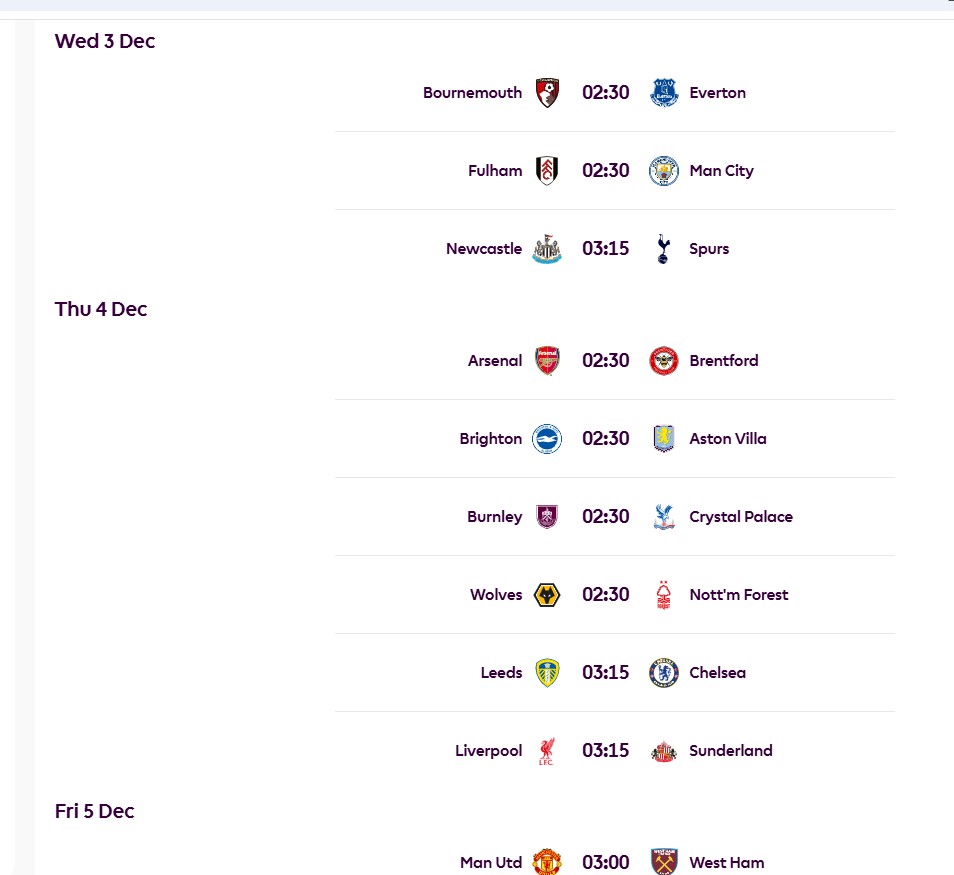The image size is (954, 875).
Task: Open the Nott'm Forest club badge
Action: 663,594
